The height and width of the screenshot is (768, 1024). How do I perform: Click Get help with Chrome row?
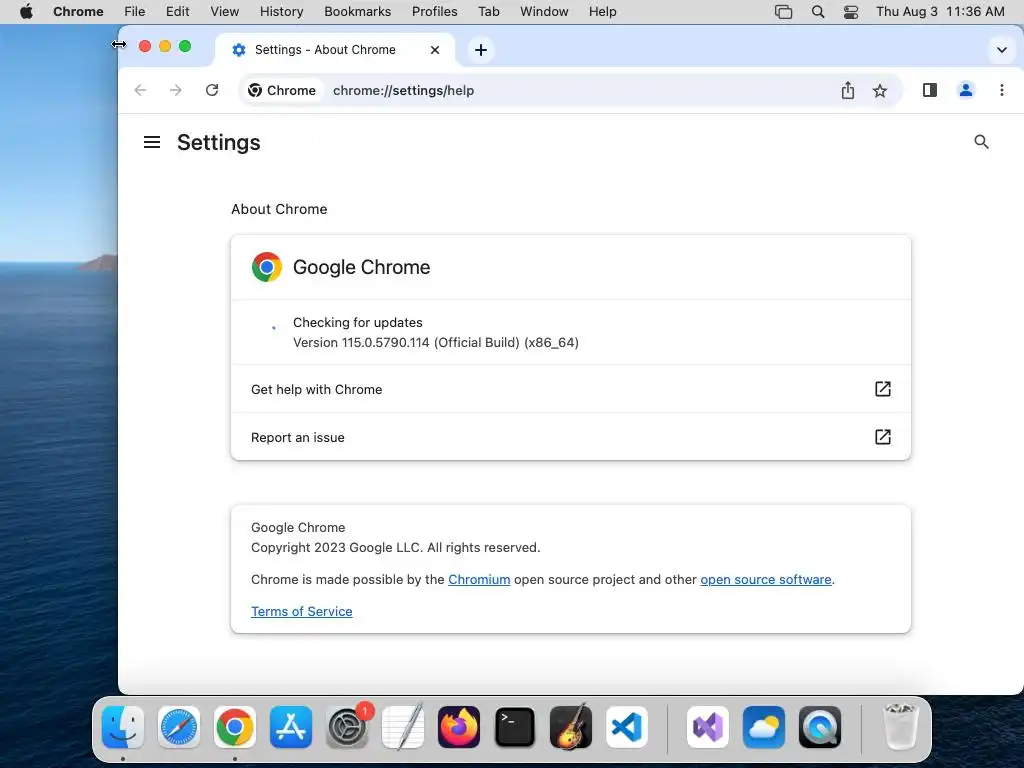(571, 389)
